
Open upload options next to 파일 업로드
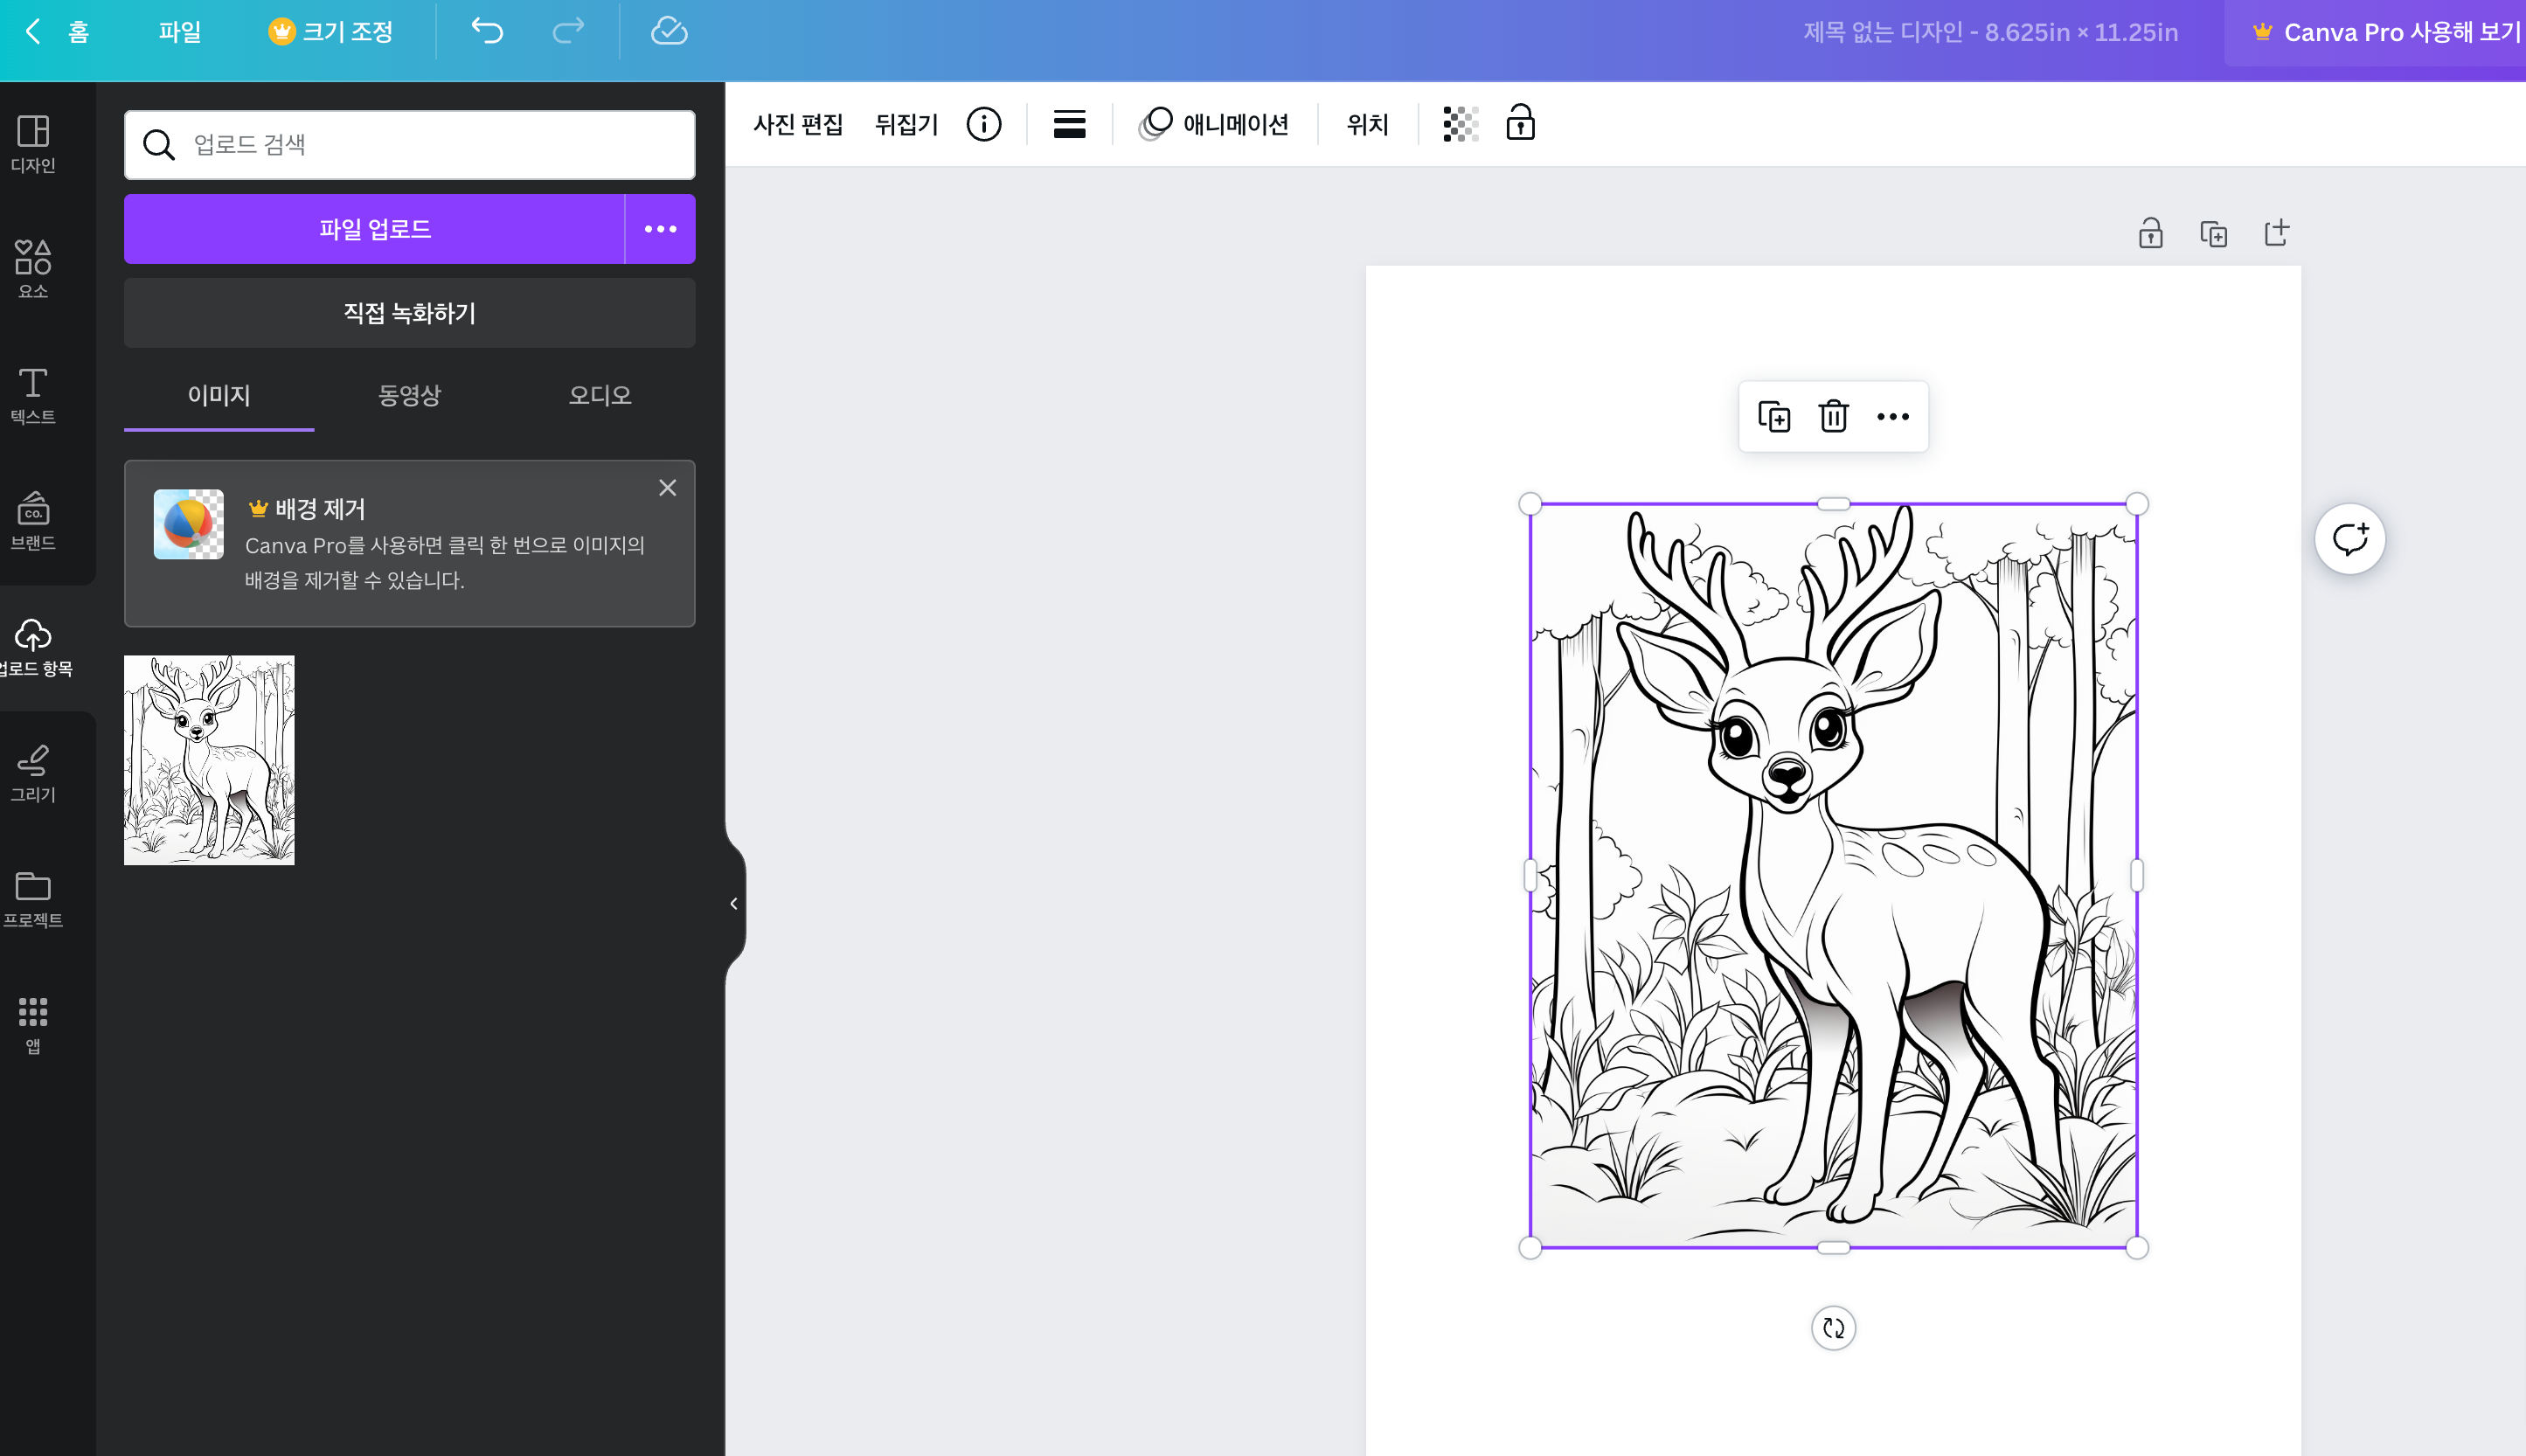tap(660, 229)
